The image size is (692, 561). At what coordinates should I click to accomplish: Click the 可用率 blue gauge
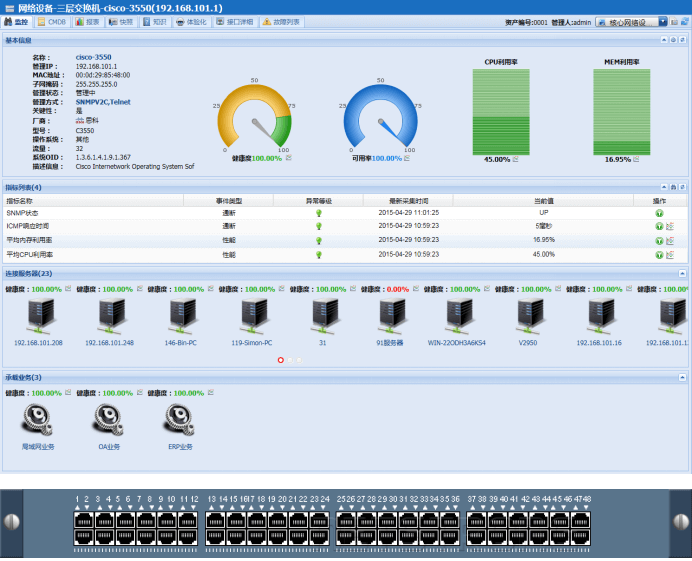[380, 116]
